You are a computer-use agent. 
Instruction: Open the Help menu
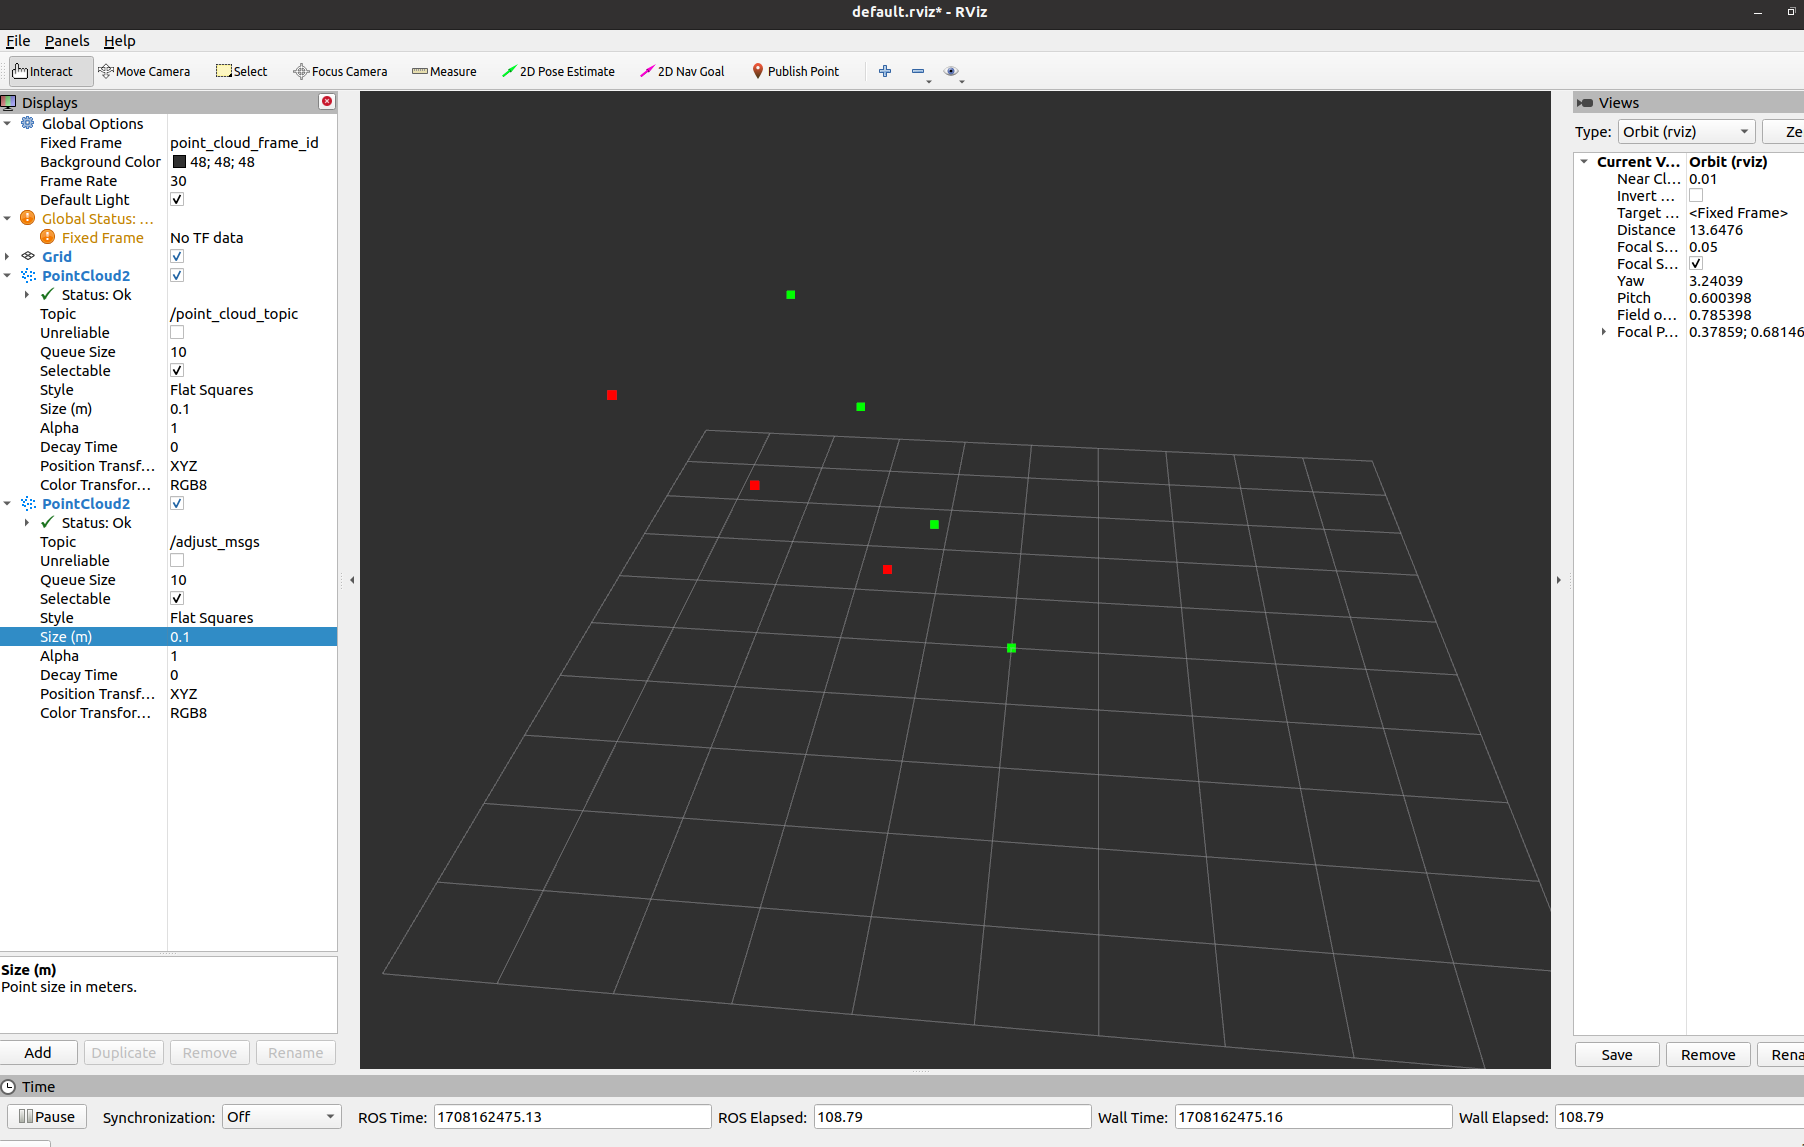pos(119,41)
